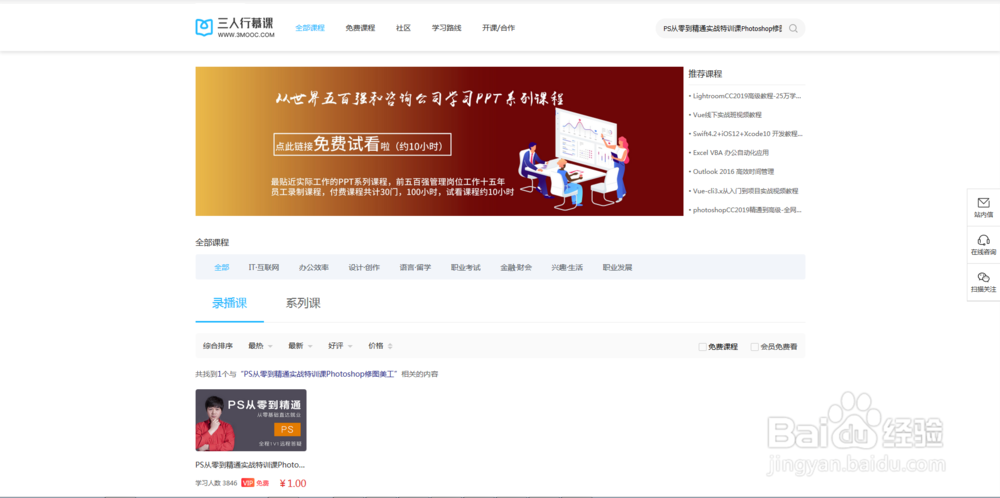Click the 学习人数 3846 text

pos(216,483)
